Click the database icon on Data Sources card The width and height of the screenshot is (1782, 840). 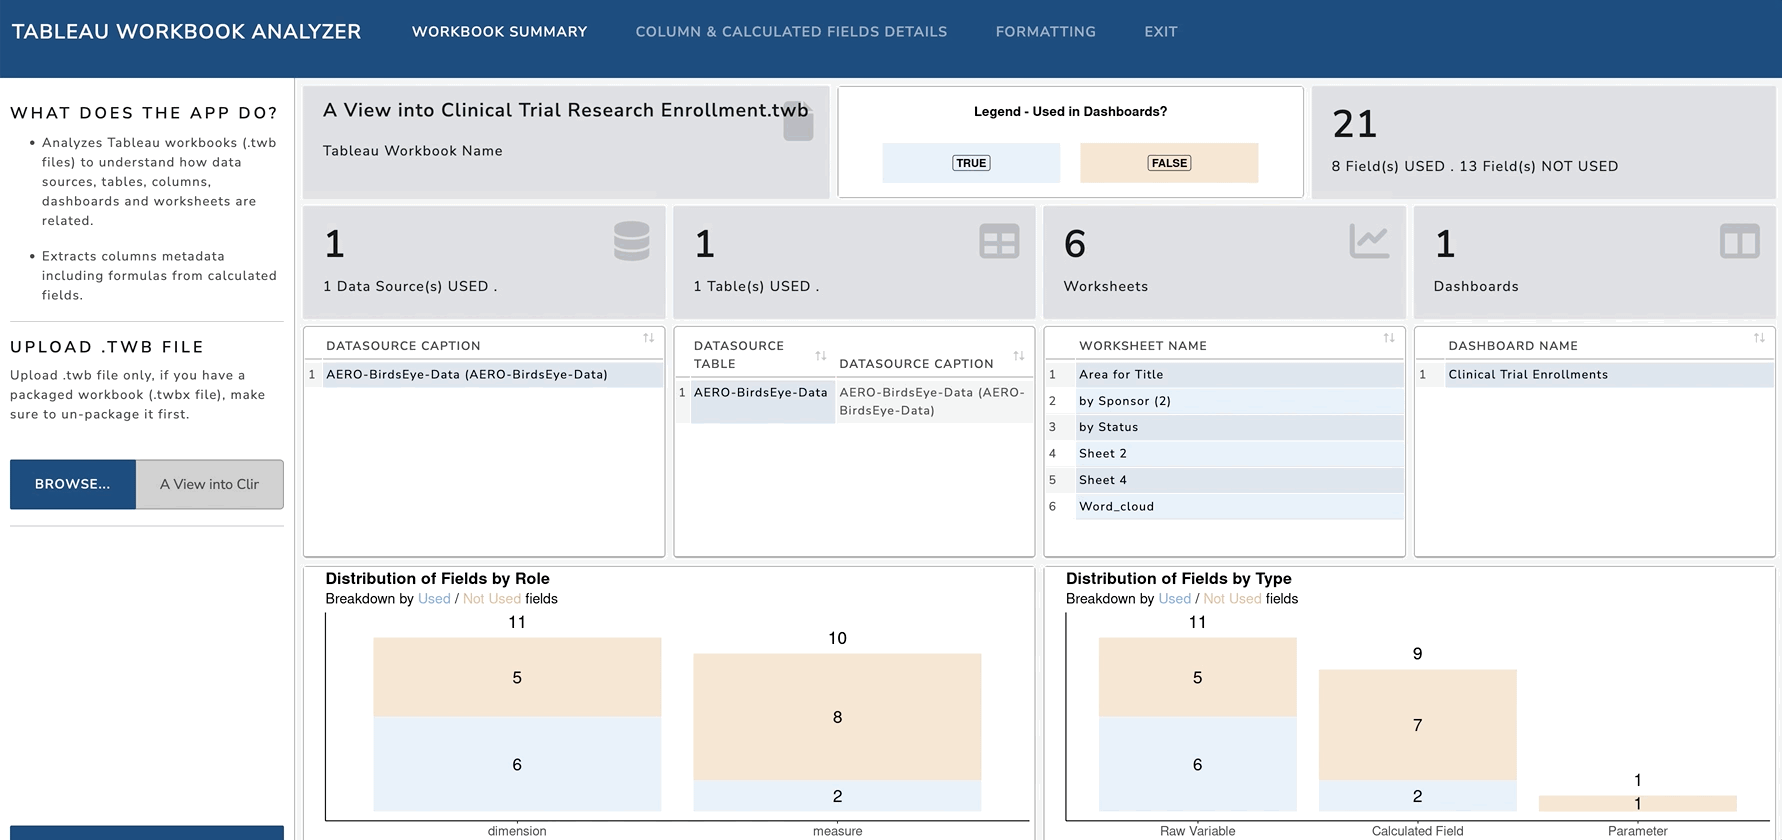(631, 242)
